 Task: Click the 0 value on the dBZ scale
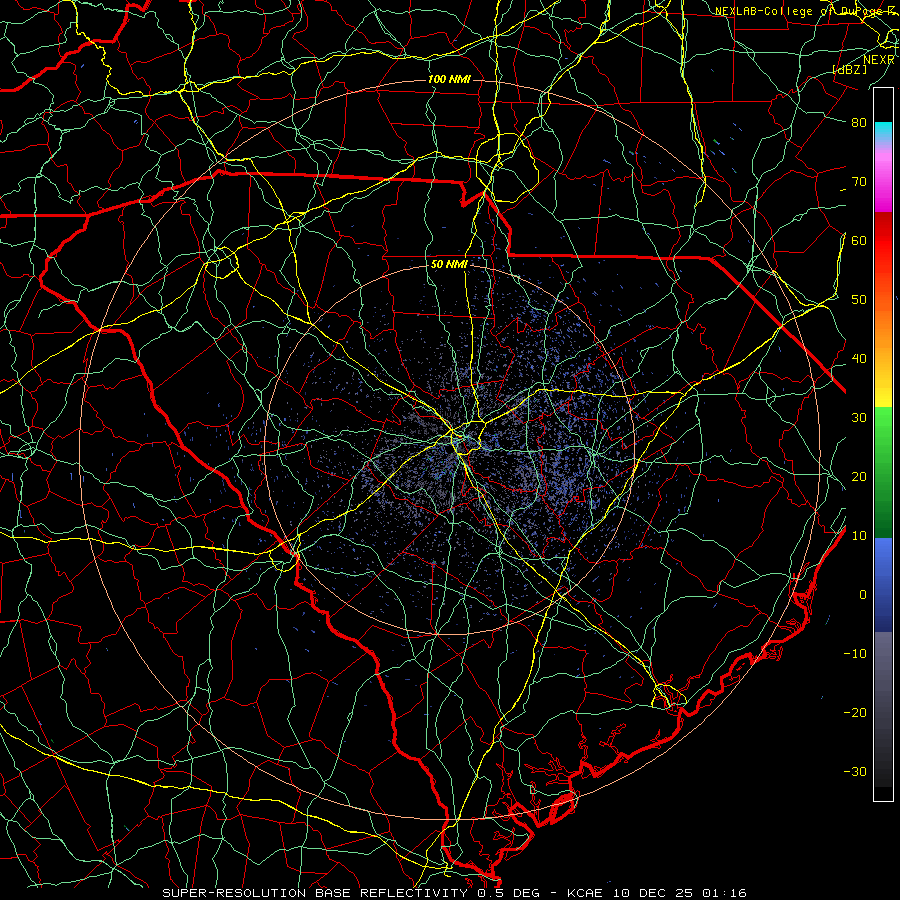[863, 595]
